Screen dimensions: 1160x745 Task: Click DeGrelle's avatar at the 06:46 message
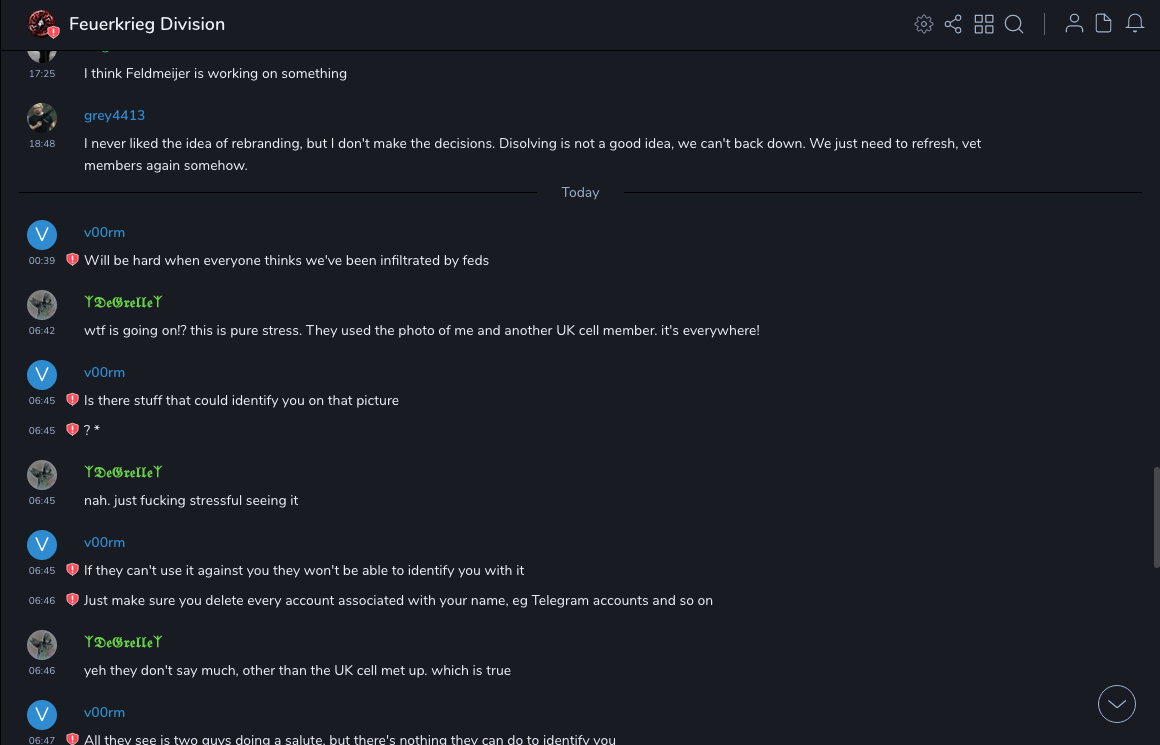click(x=42, y=645)
